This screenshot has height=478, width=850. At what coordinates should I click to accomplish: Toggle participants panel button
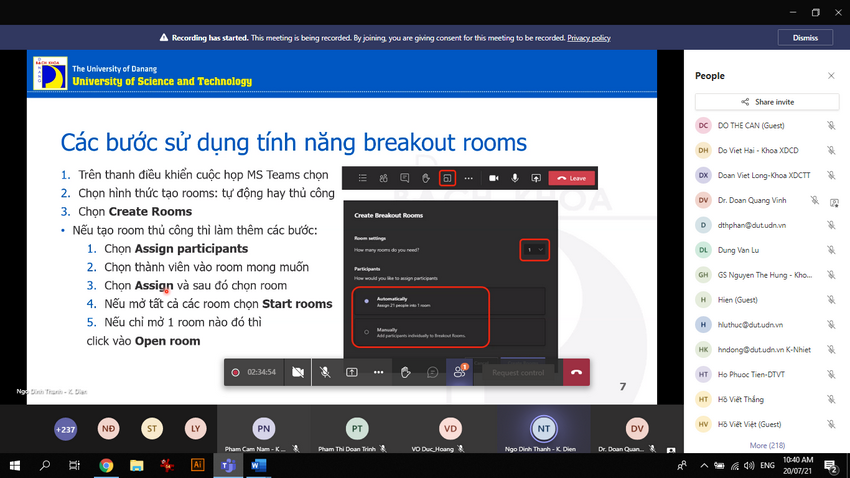pos(460,372)
